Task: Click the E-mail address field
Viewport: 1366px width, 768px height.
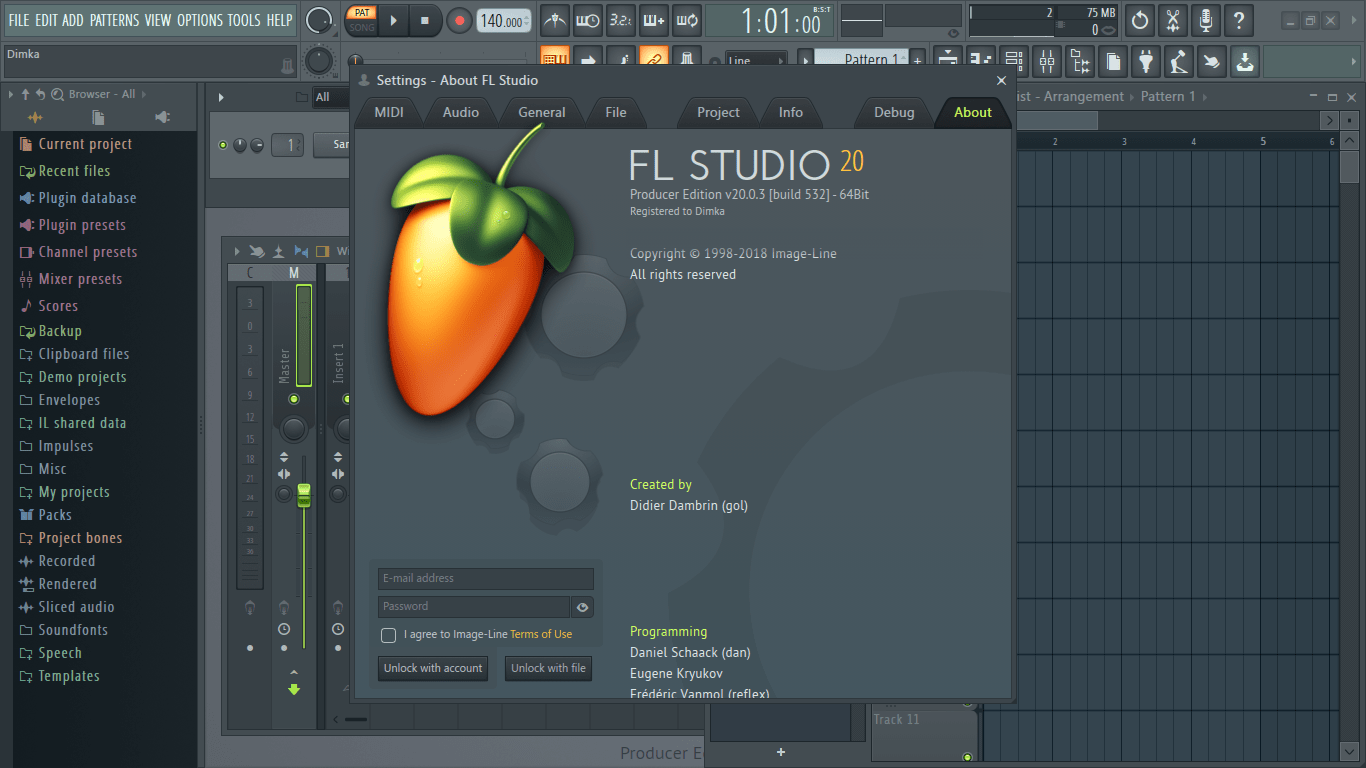Action: tap(486, 579)
